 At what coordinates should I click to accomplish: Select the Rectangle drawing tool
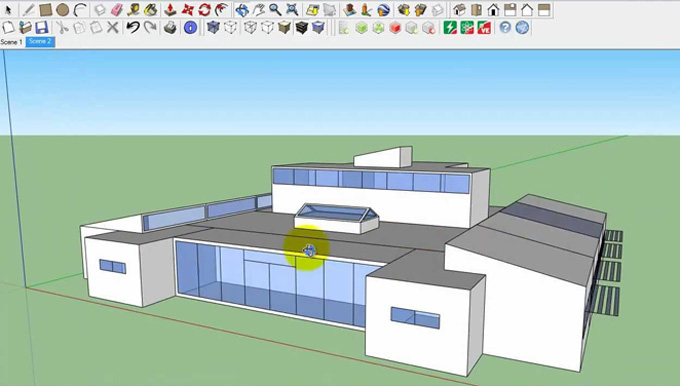[x=46, y=10]
